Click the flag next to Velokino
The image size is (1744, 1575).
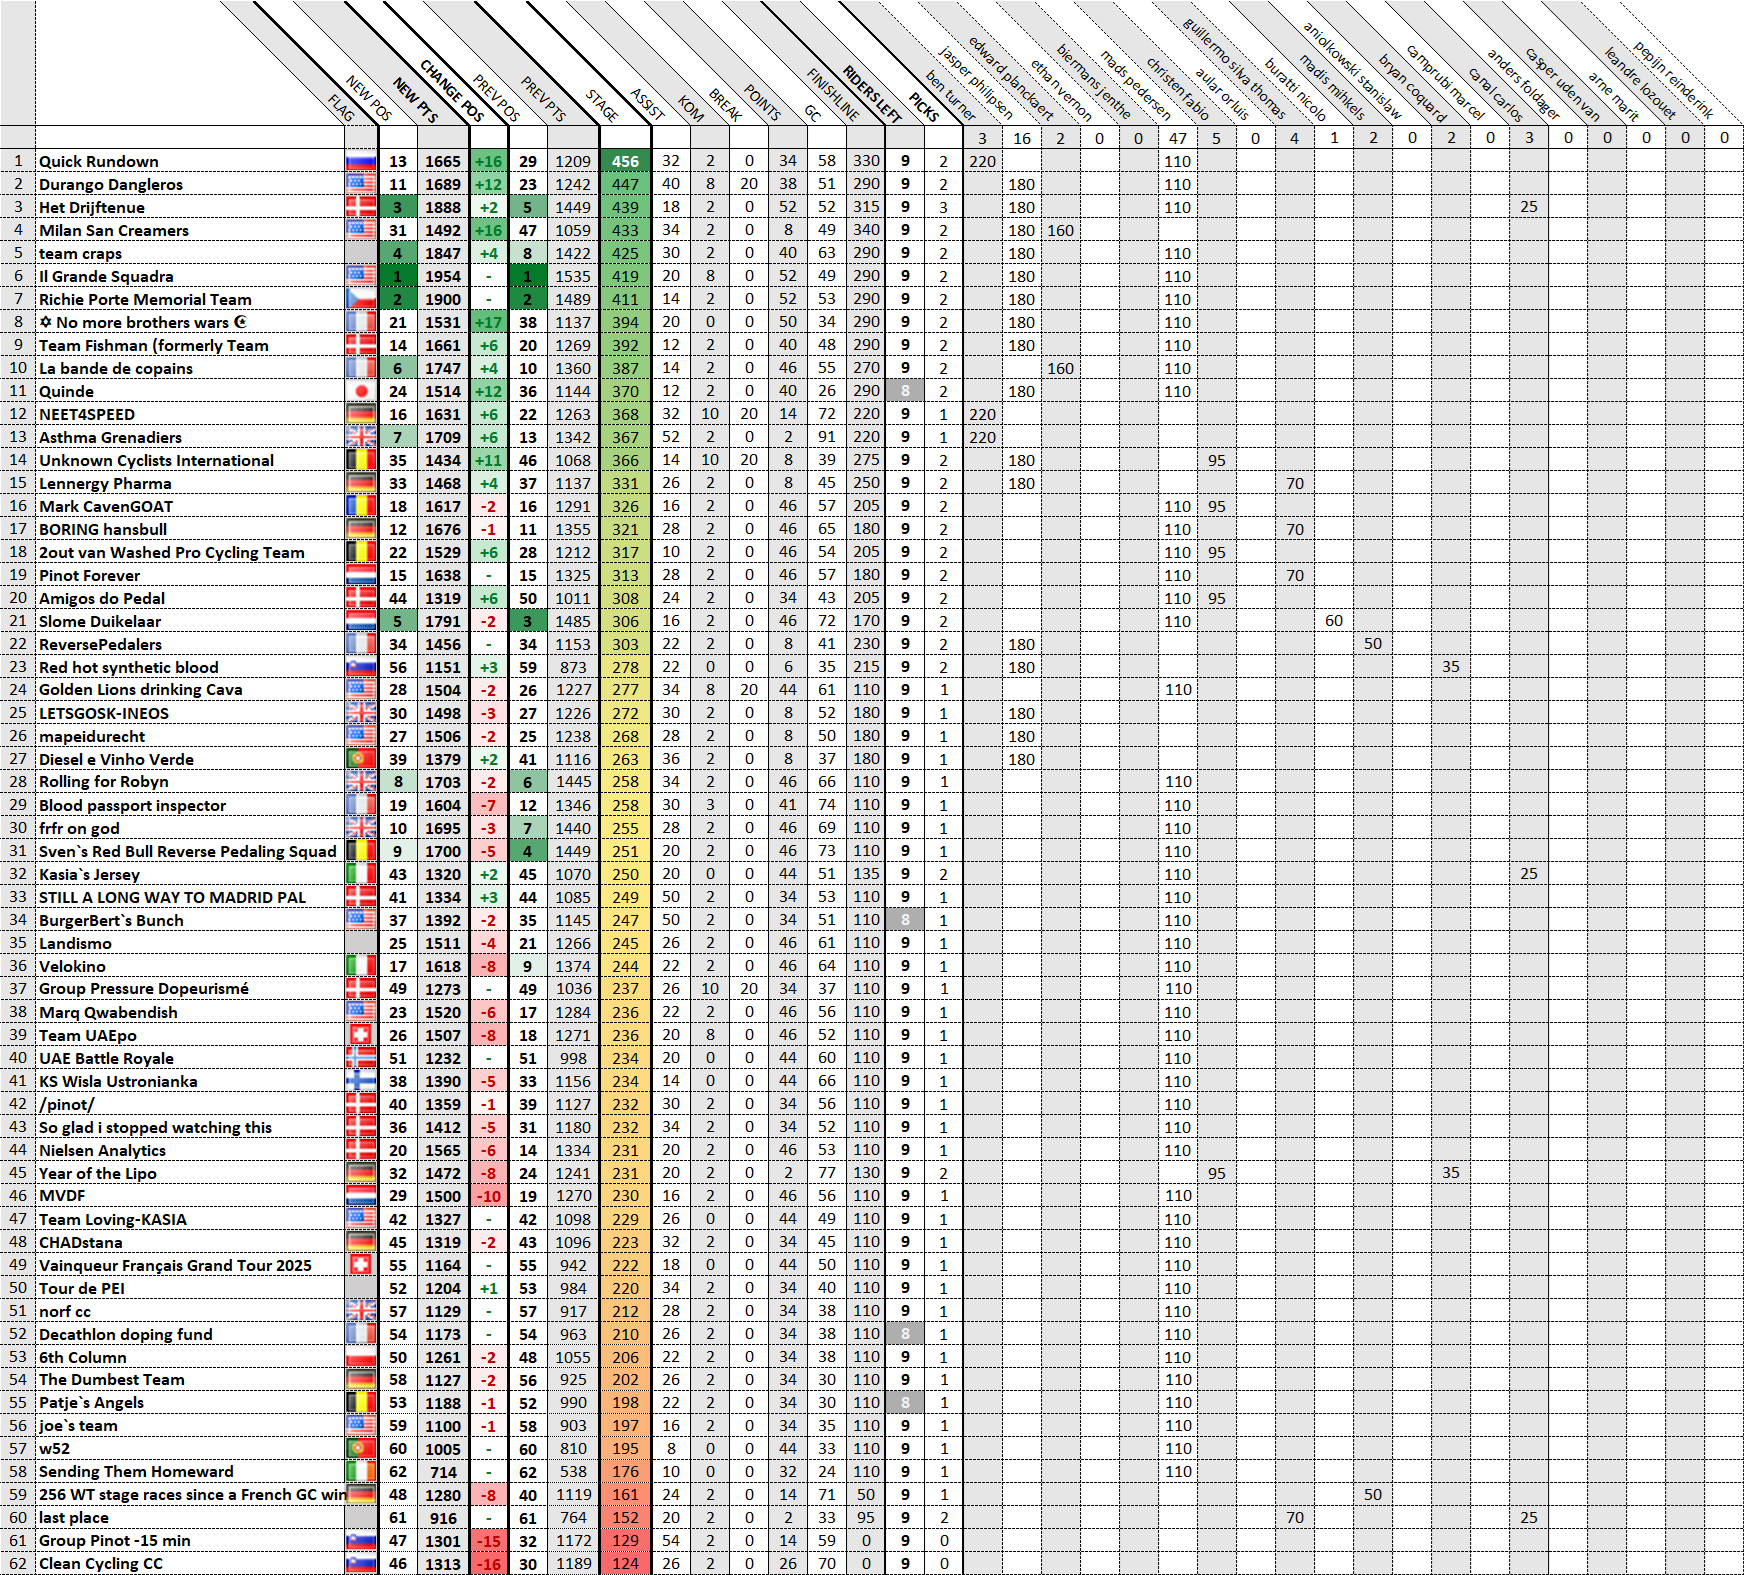coord(360,966)
